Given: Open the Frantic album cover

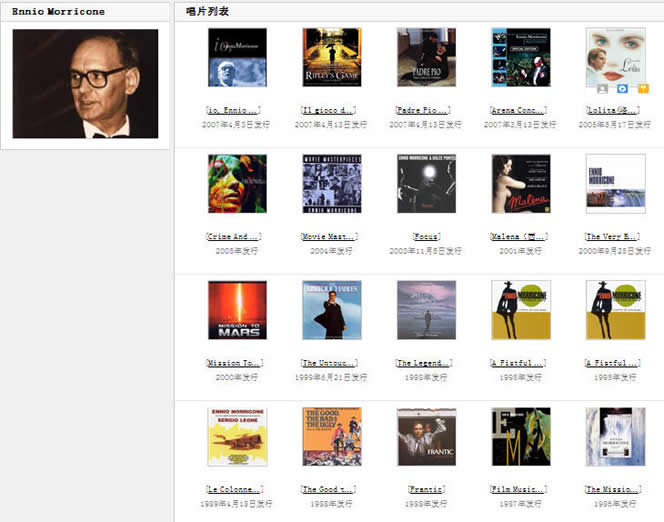Looking at the screenshot, I should pos(426,436).
